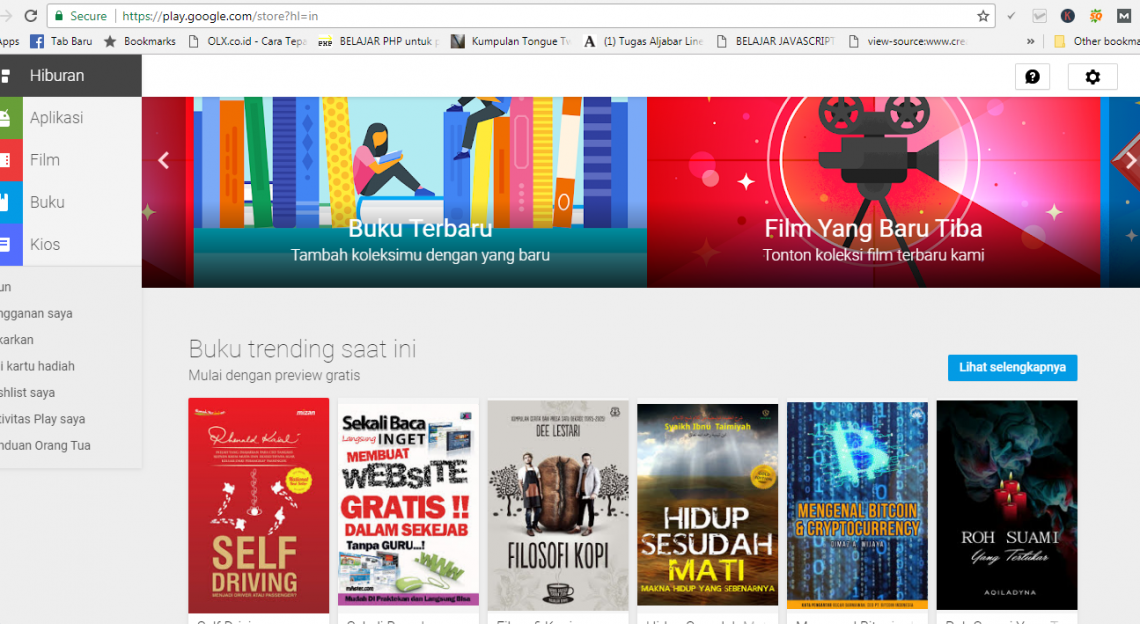
Task: Reload the page with refresh icon
Action: coord(30,16)
